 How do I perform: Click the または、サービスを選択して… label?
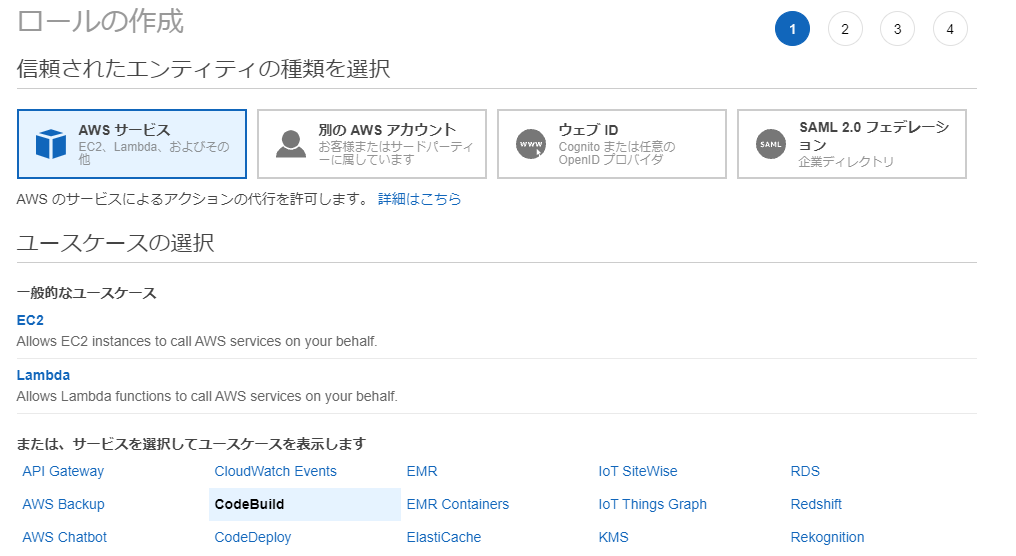(191, 444)
